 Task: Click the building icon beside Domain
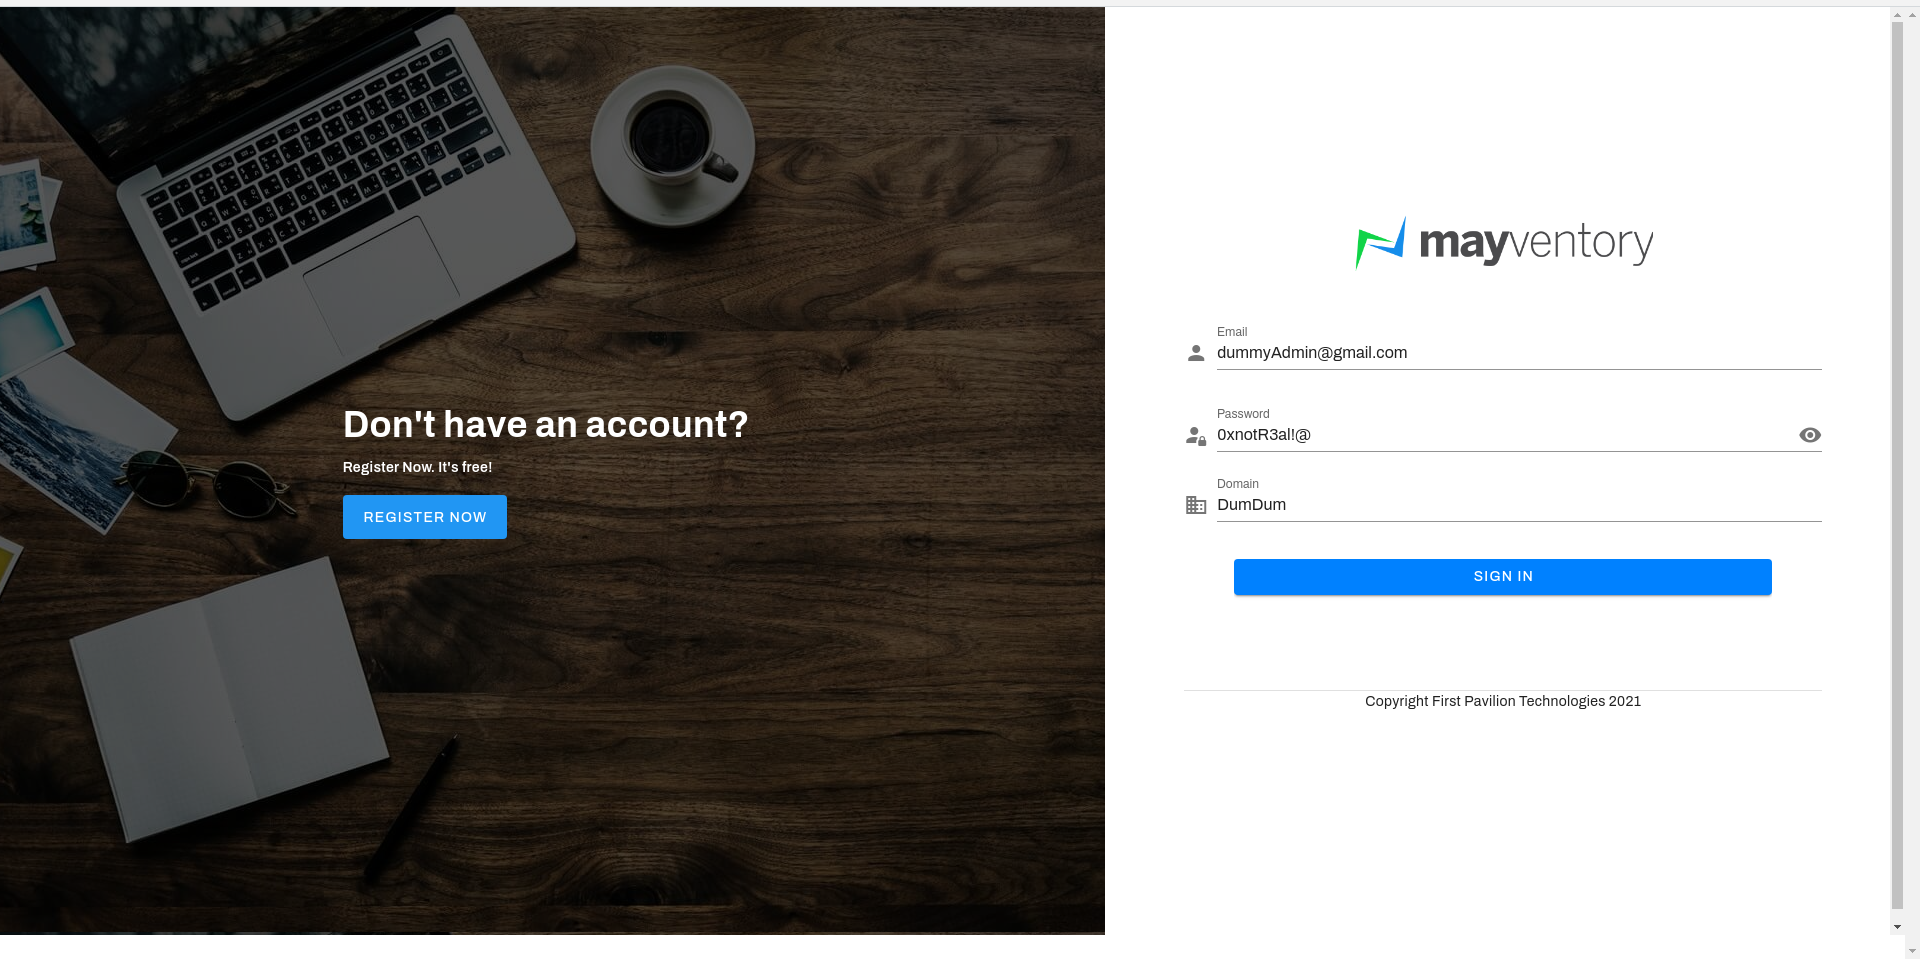1196,505
